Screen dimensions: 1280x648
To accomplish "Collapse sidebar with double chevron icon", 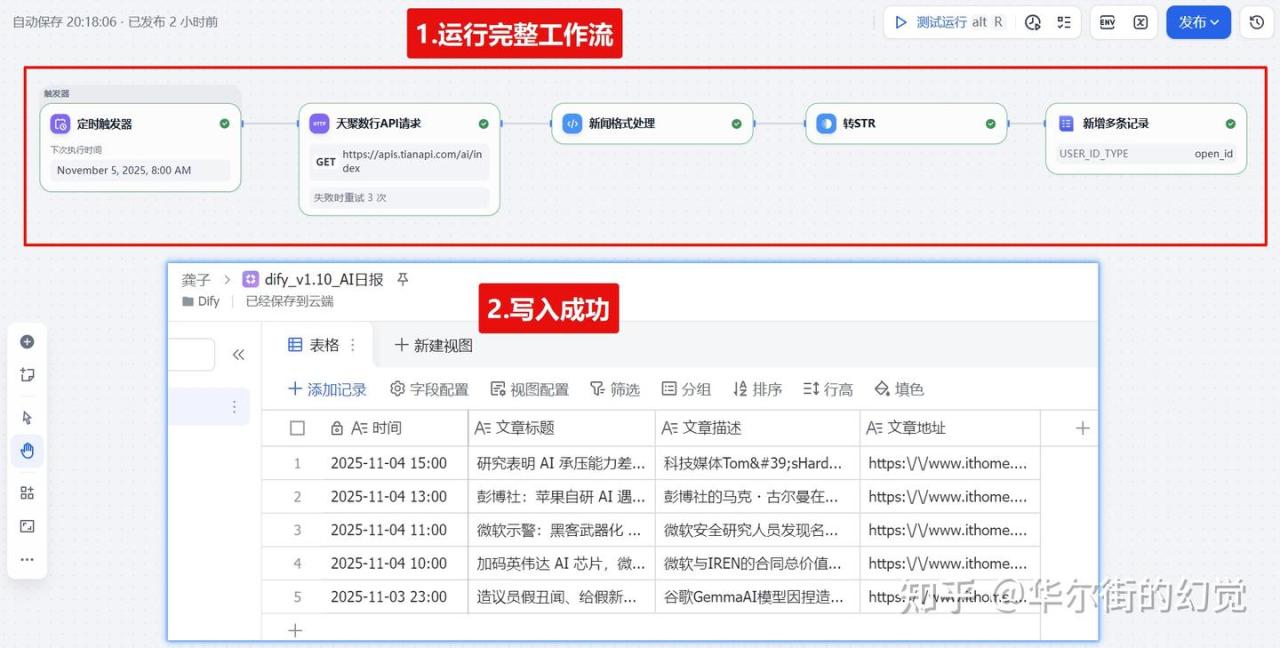I will pos(238,354).
